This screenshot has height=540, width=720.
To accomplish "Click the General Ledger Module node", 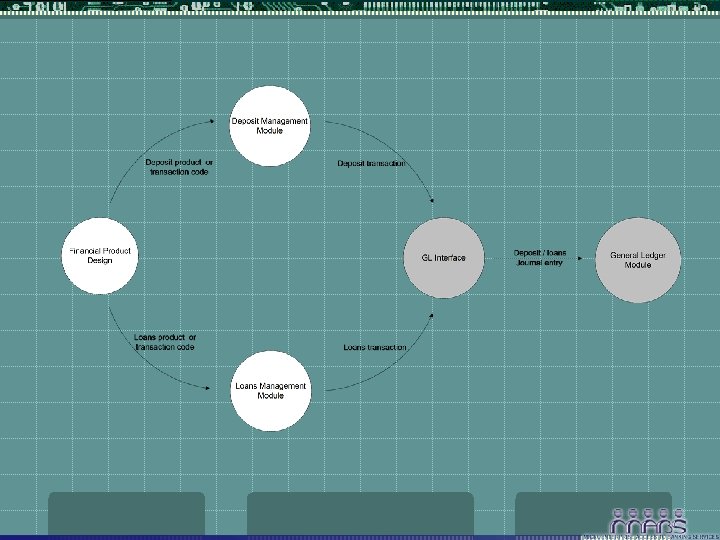I will point(638,260).
